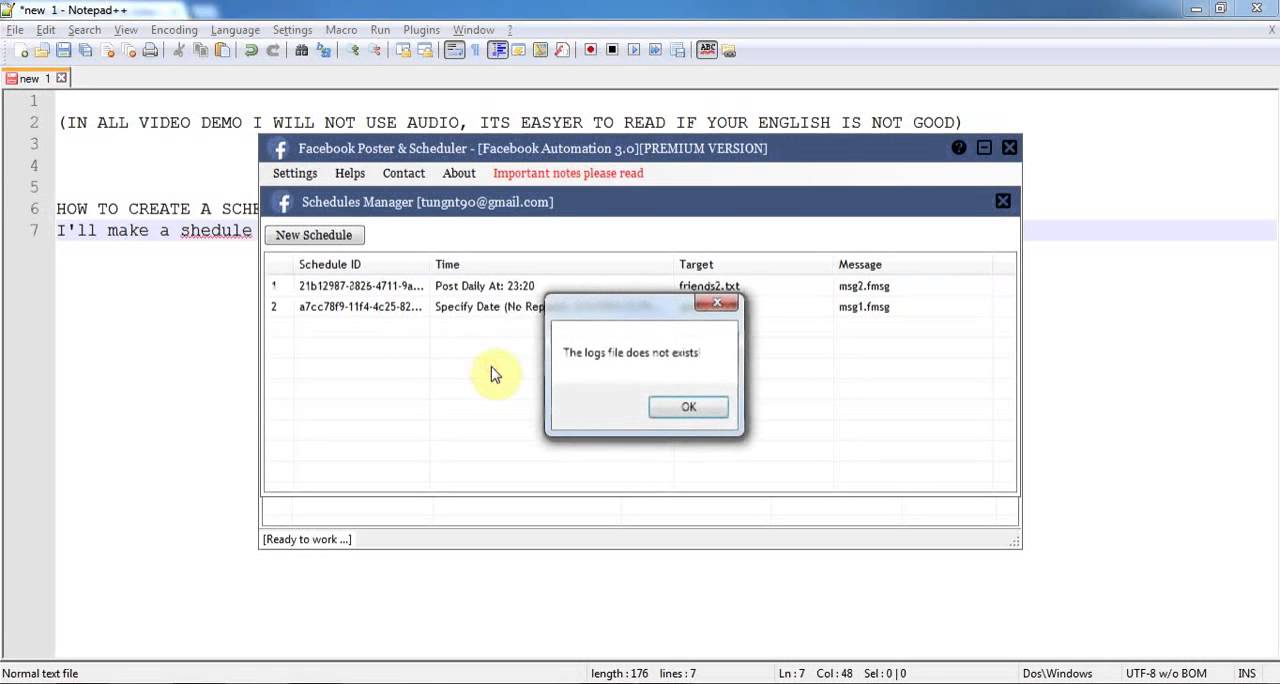Click the Redo toolbar icon

[x=274, y=50]
